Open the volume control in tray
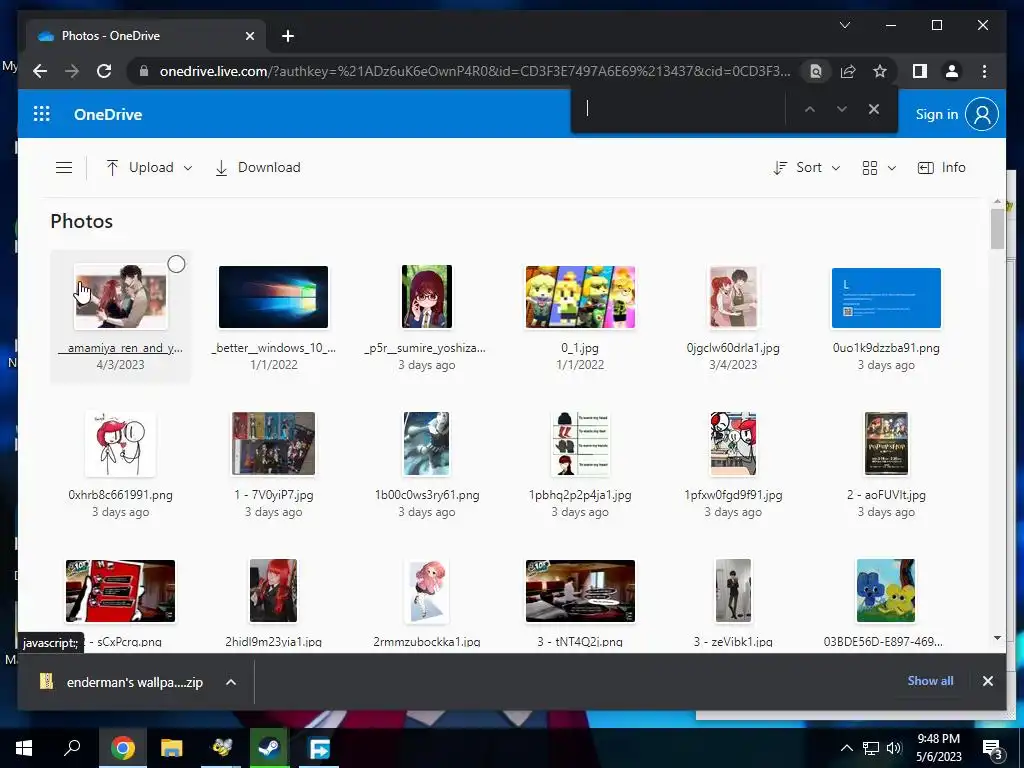Image resolution: width=1024 pixels, height=768 pixels. [x=894, y=748]
